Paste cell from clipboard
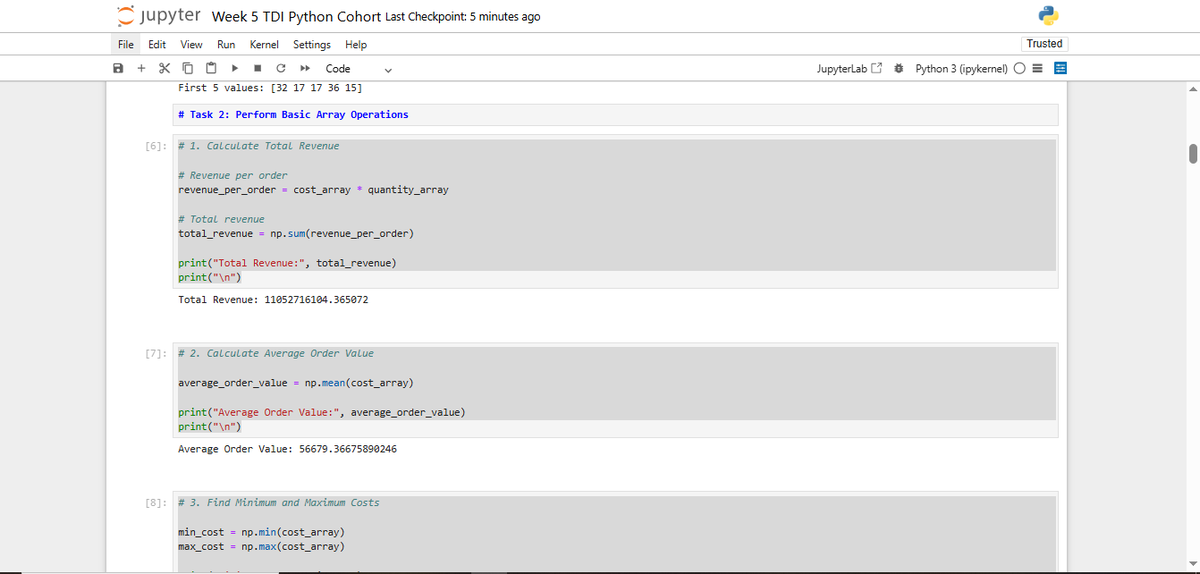The width and height of the screenshot is (1200, 574). pos(210,69)
